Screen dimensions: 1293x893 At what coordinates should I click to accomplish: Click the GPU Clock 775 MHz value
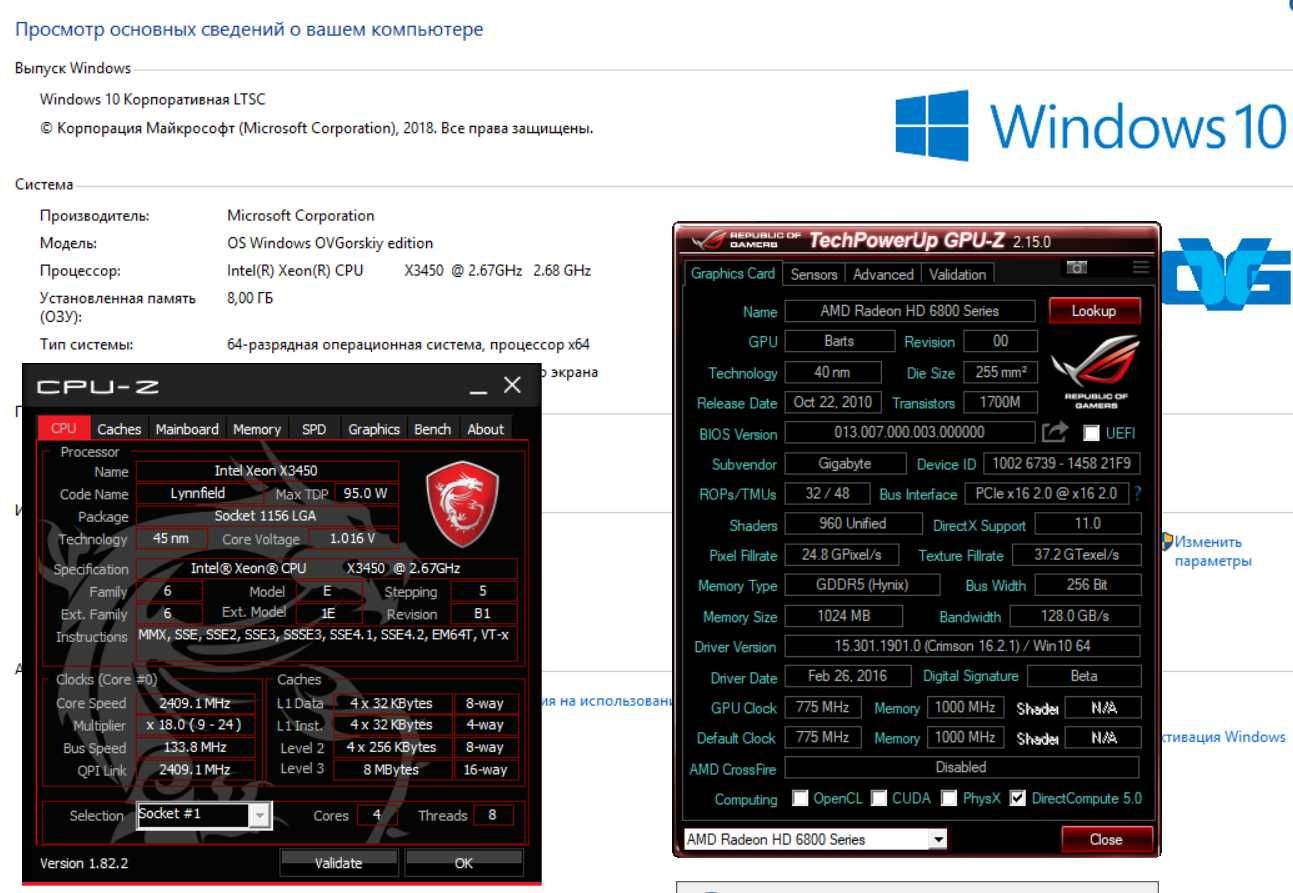(x=823, y=707)
